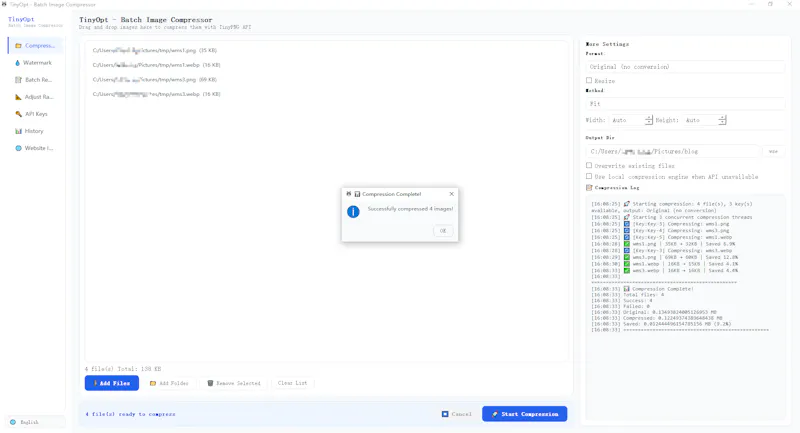Click the Width stepper arrows
Screen dimensions: 800x433
click(x=648, y=120)
